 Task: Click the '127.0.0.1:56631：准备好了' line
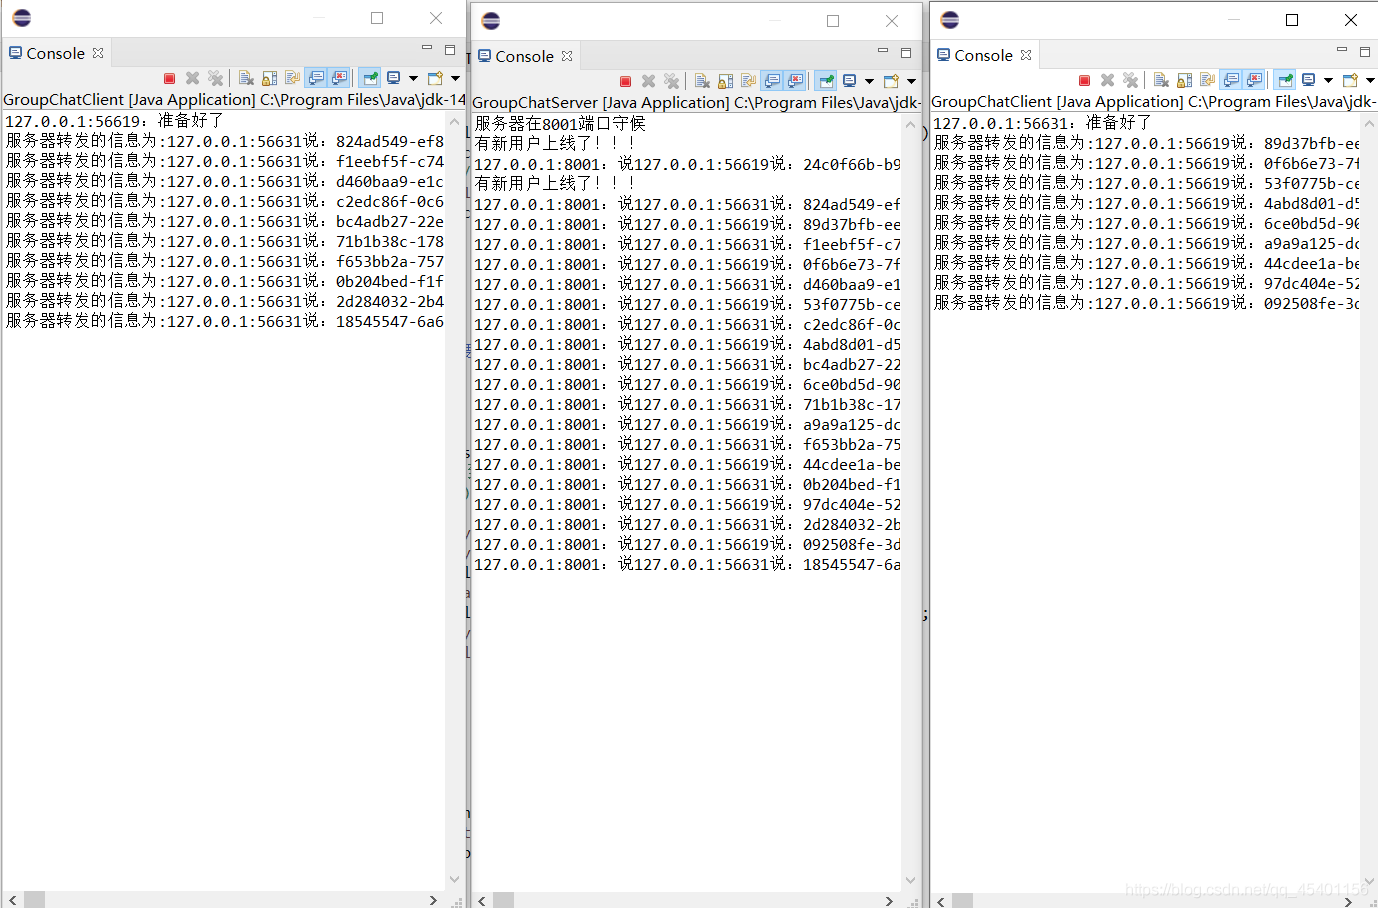pyautogui.click(x=1042, y=123)
